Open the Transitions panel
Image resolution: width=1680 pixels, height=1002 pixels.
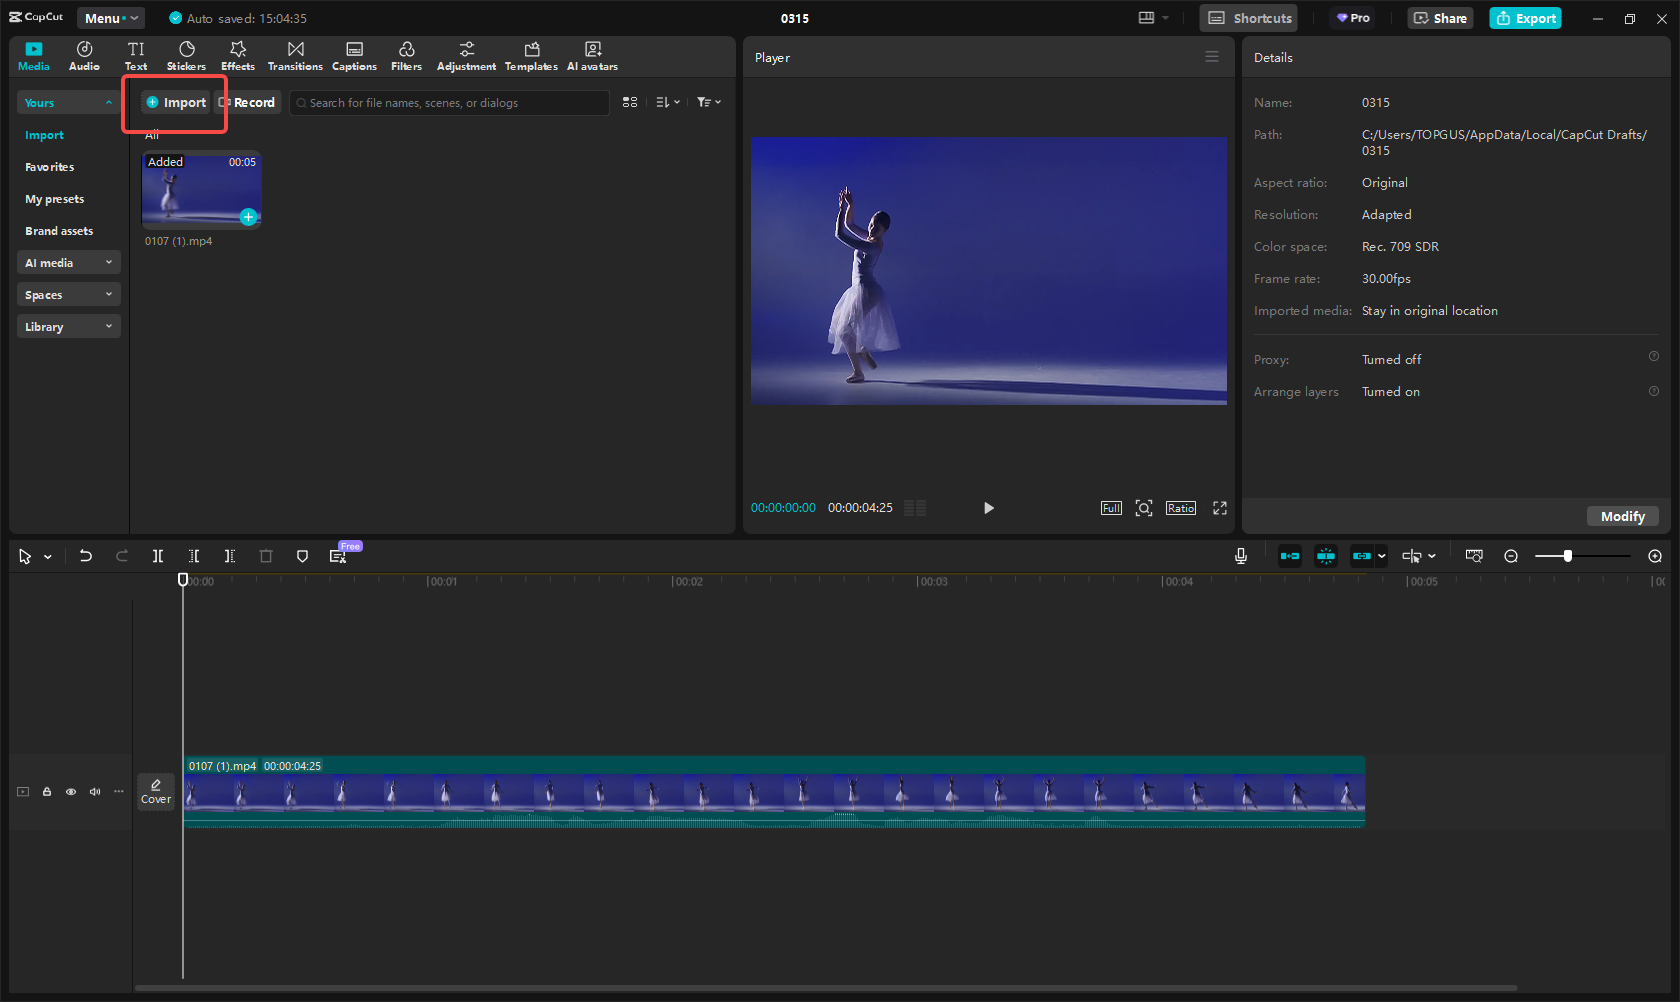point(295,56)
